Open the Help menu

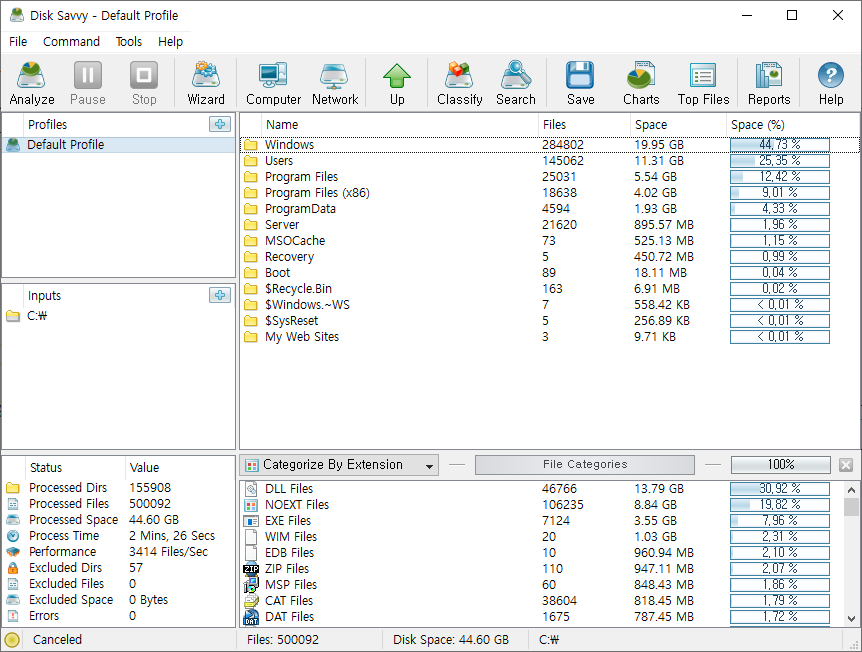click(x=170, y=42)
